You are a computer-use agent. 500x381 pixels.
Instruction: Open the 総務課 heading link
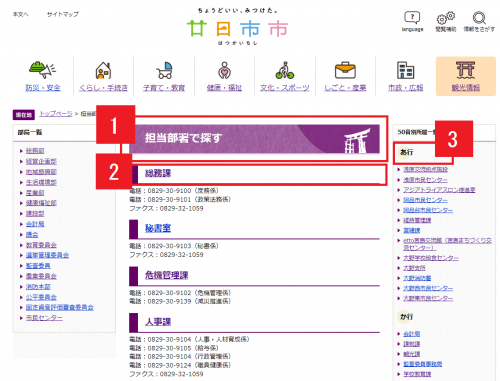158,173
